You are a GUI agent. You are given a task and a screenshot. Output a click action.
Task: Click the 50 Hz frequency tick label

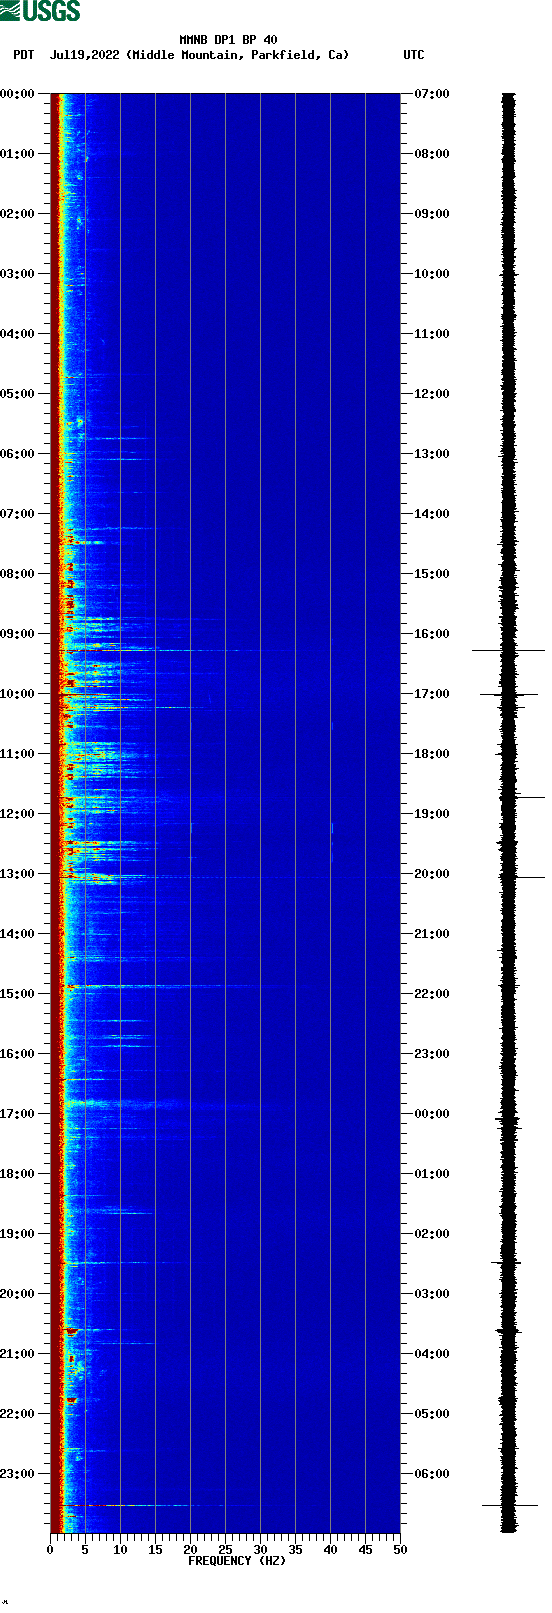click(400, 1550)
